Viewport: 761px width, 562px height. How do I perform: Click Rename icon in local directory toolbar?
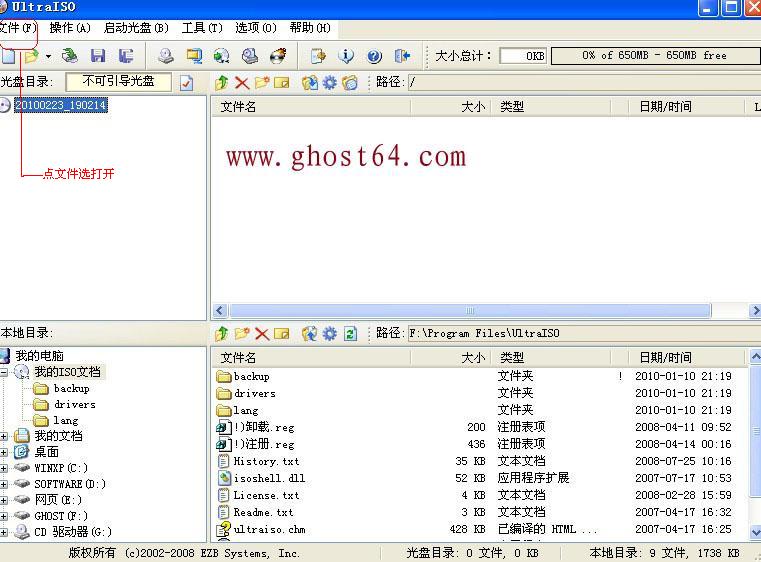pyautogui.click(x=281, y=333)
